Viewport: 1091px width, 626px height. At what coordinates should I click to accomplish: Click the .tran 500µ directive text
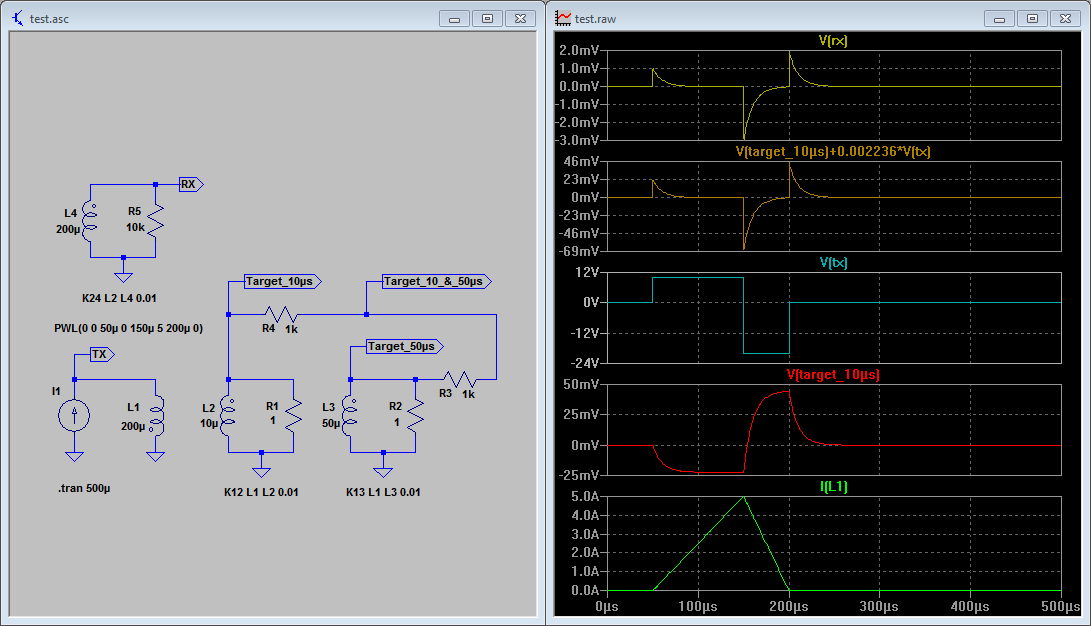coord(86,489)
